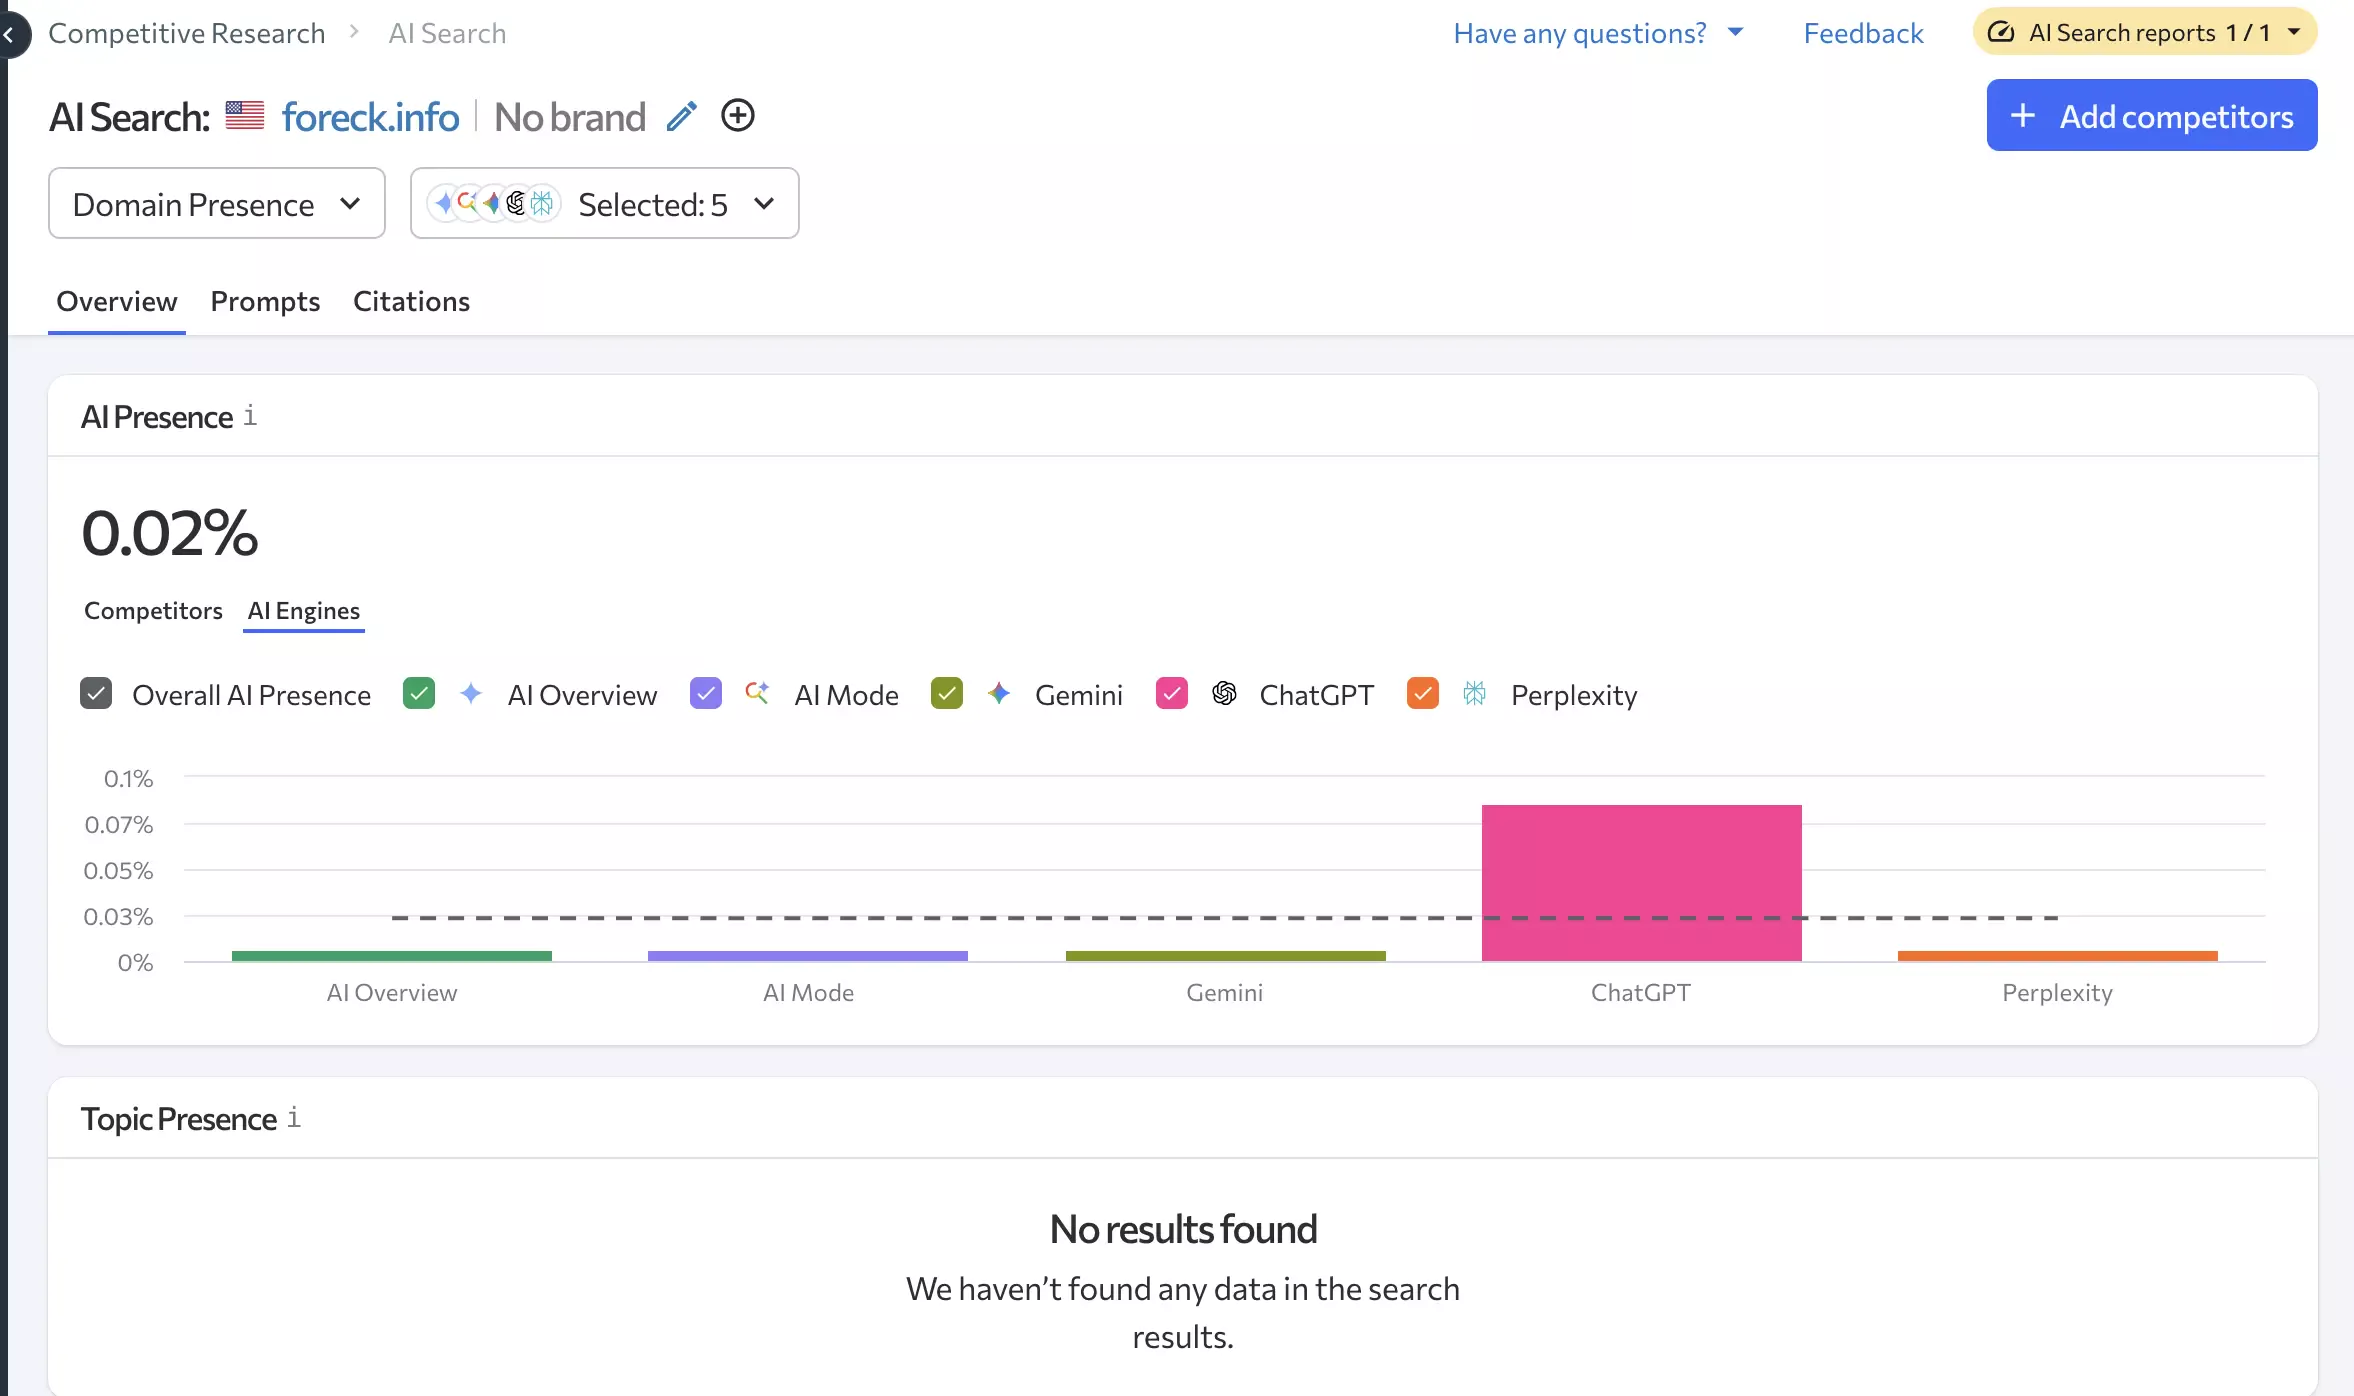Viewport: 2354px width, 1396px height.
Task: Click the AI Overview sparkle icon in legend
Action: (x=471, y=694)
